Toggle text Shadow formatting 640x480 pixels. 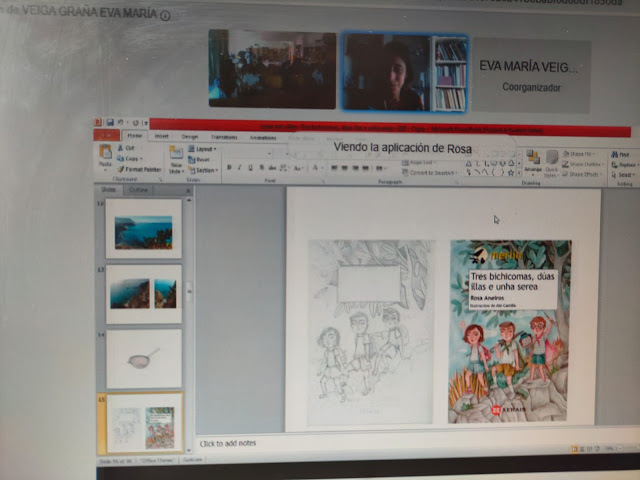click(x=261, y=168)
